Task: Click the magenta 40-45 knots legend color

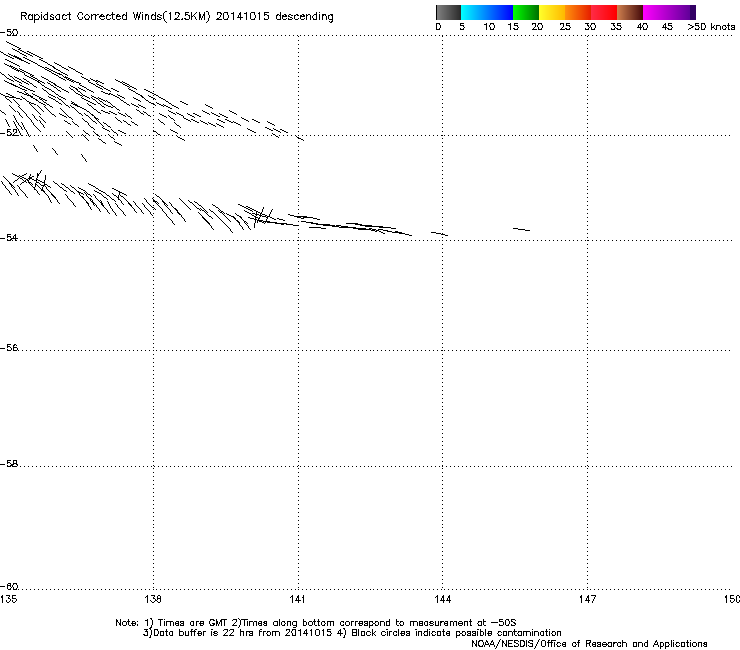Action: click(x=656, y=12)
